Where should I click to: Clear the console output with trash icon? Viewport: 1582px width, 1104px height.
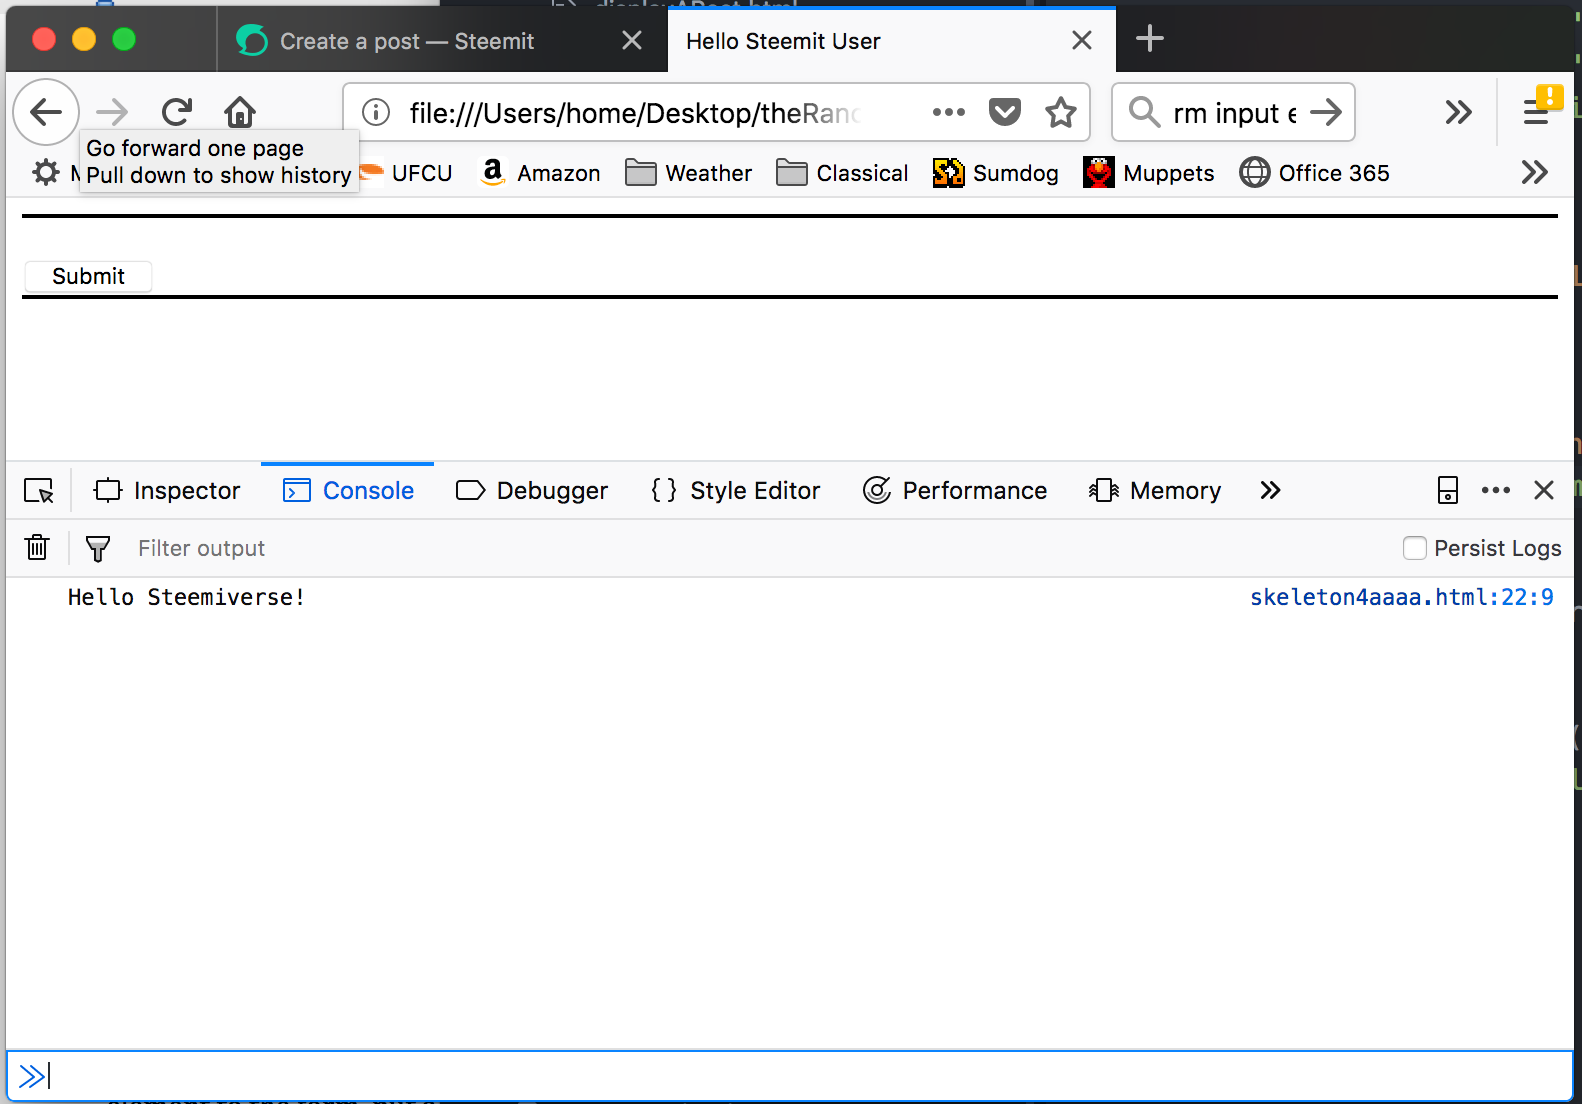[37, 548]
